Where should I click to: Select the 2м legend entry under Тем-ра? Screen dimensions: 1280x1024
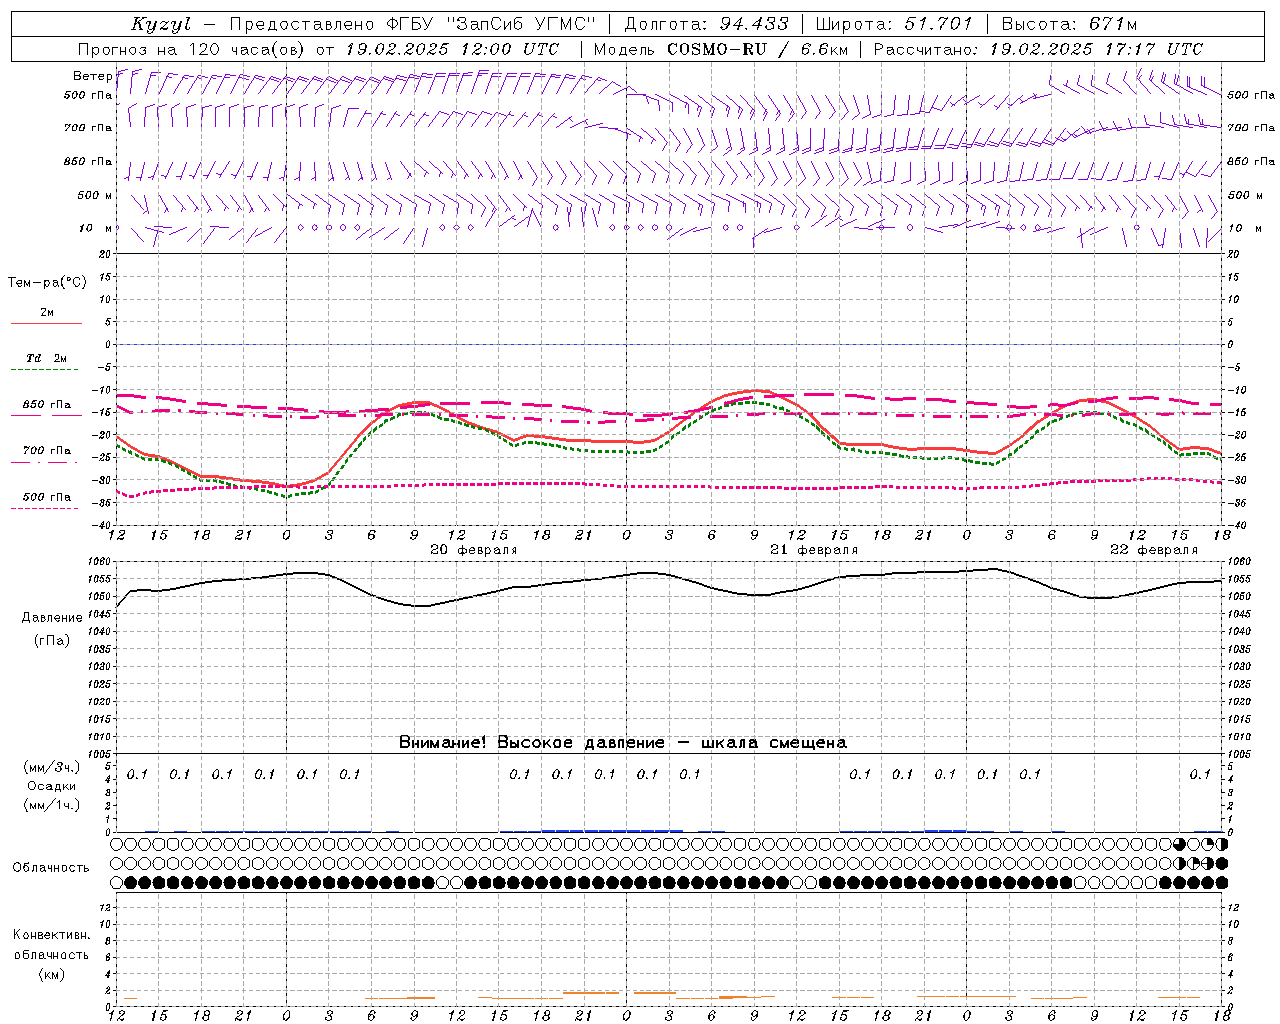47,312
